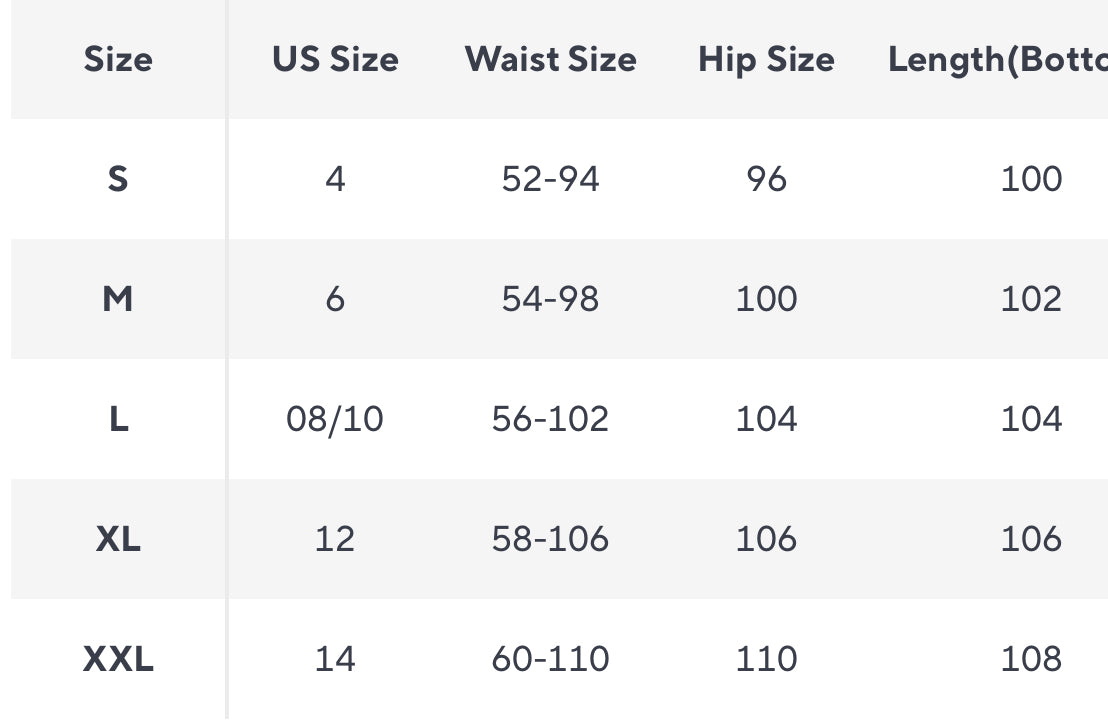Select the S size row label
The width and height of the screenshot is (1108, 728).
(118, 179)
